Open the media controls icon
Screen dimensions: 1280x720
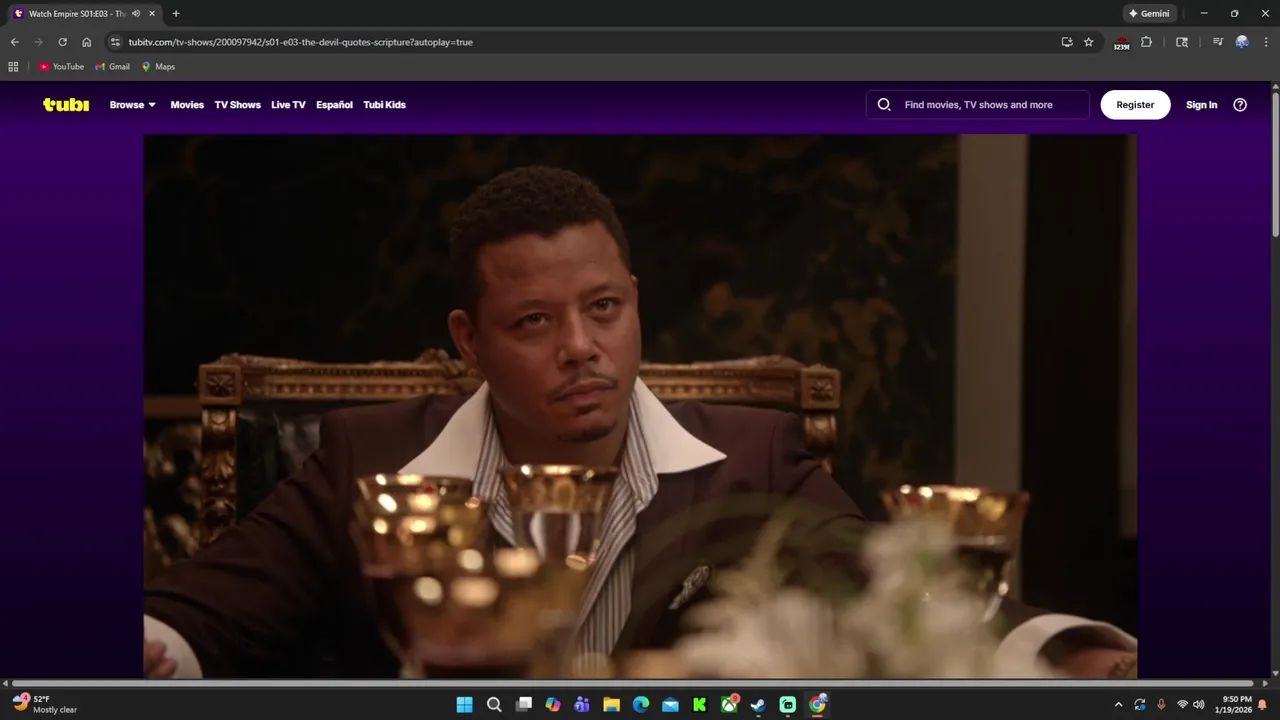click(1218, 42)
